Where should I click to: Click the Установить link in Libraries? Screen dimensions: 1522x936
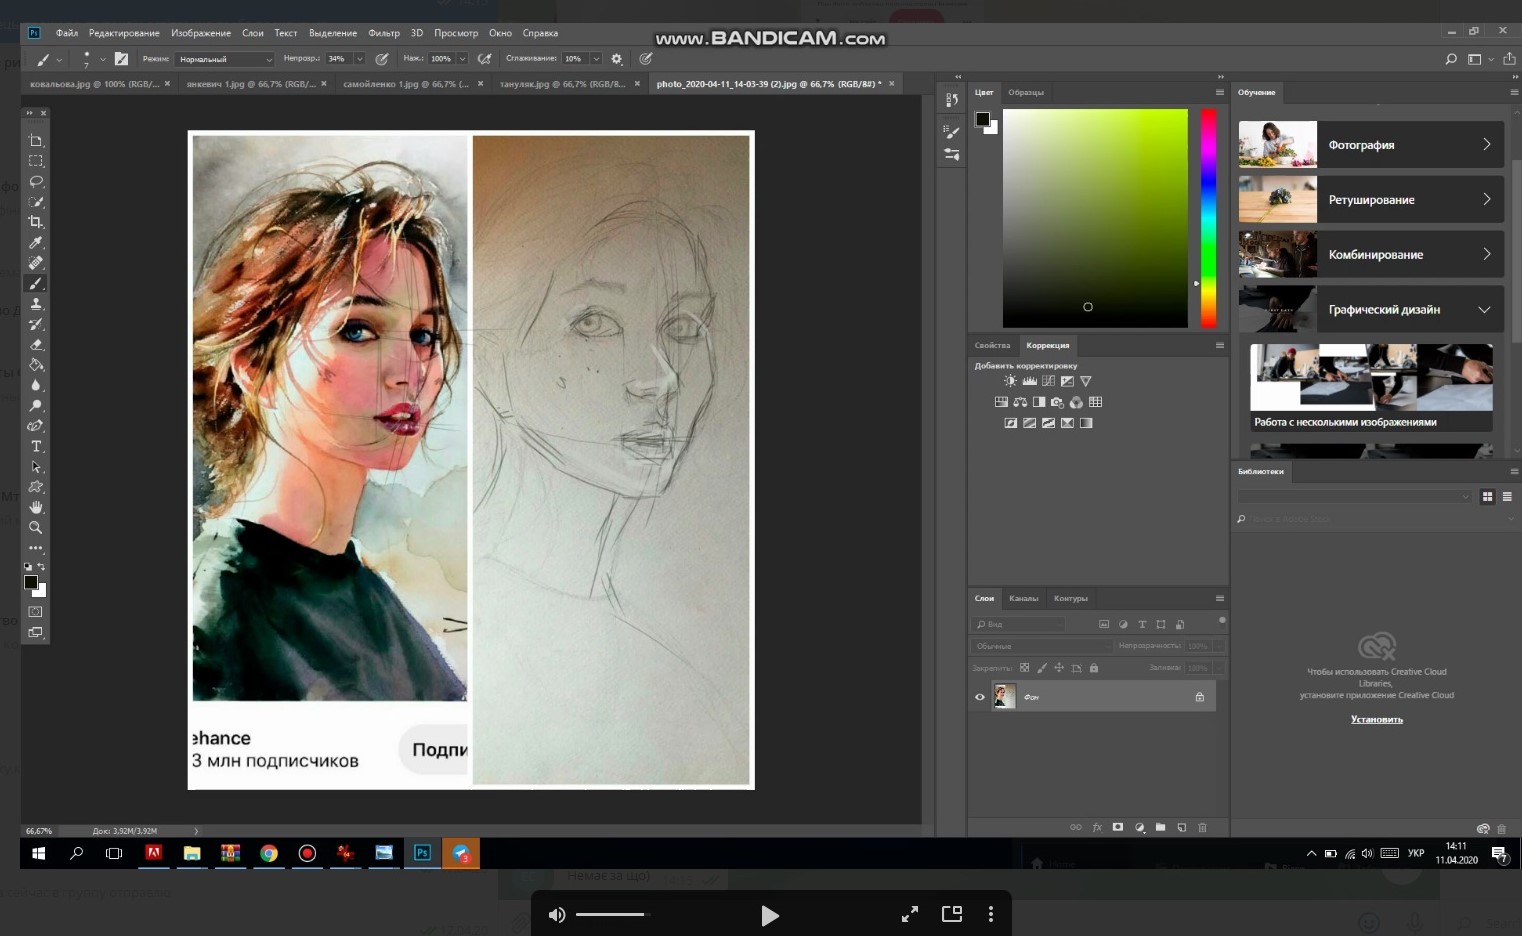click(x=1377, y=719)
